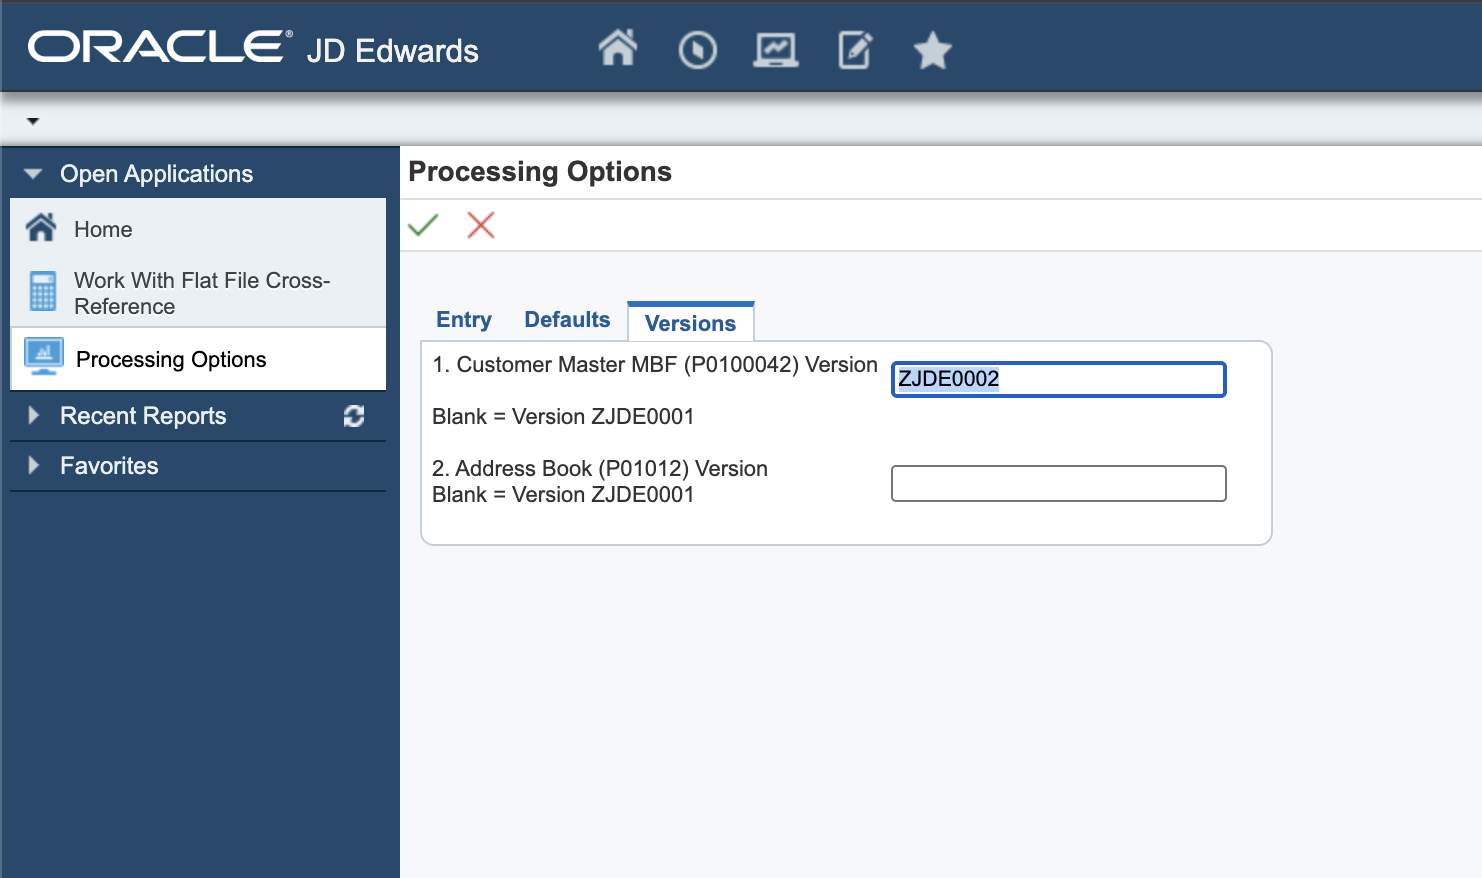Switch to the Defaults tab
This screenshot has height=878, width=1482.
point(567,320)
